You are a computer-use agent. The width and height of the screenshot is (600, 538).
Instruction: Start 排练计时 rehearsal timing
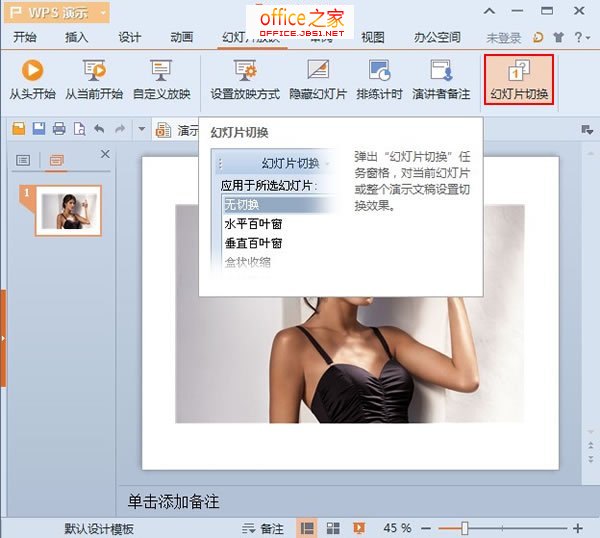coord(379,80)
